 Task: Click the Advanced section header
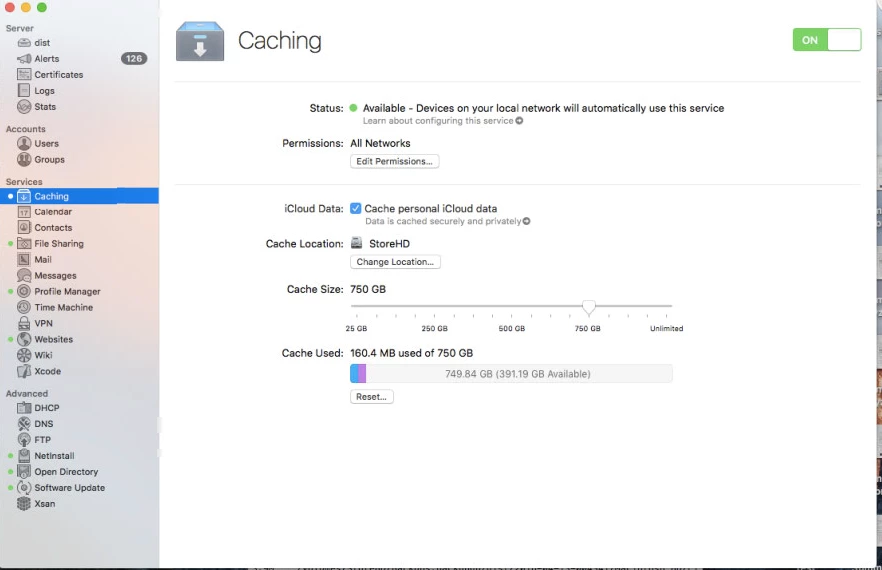(26, 393)
